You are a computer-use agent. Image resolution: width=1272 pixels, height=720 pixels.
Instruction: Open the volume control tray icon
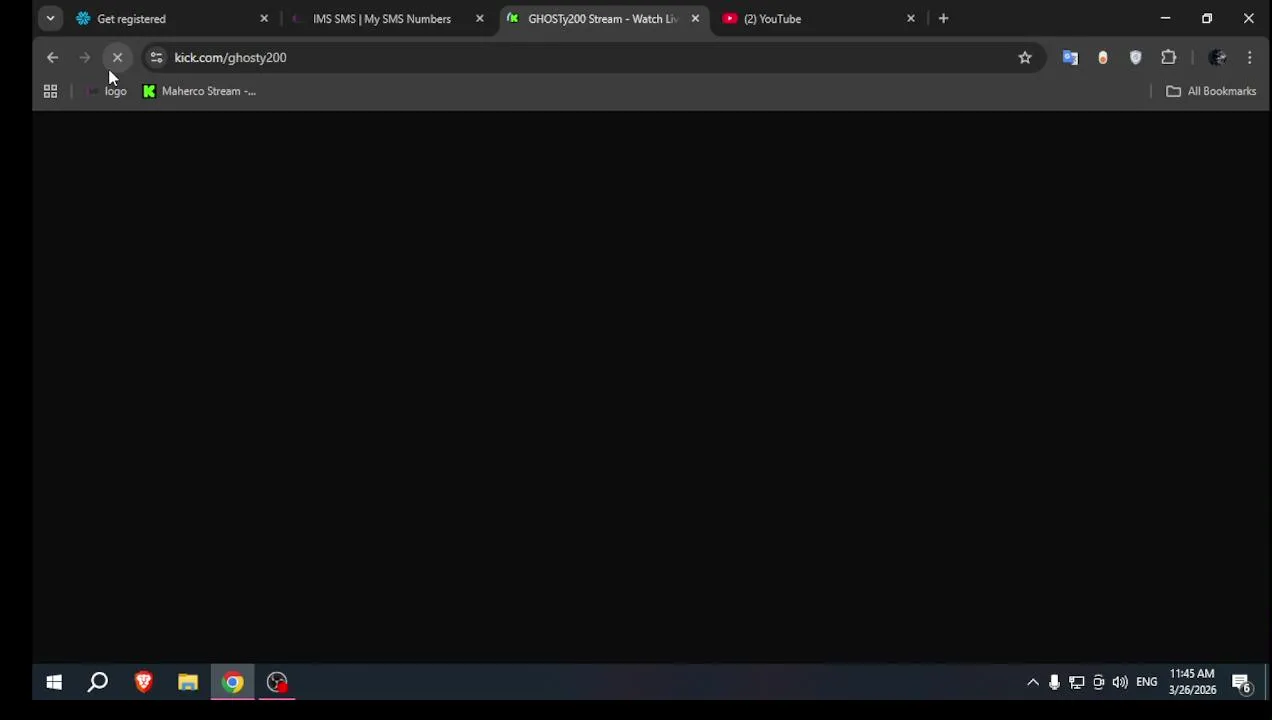[1120, 682]
